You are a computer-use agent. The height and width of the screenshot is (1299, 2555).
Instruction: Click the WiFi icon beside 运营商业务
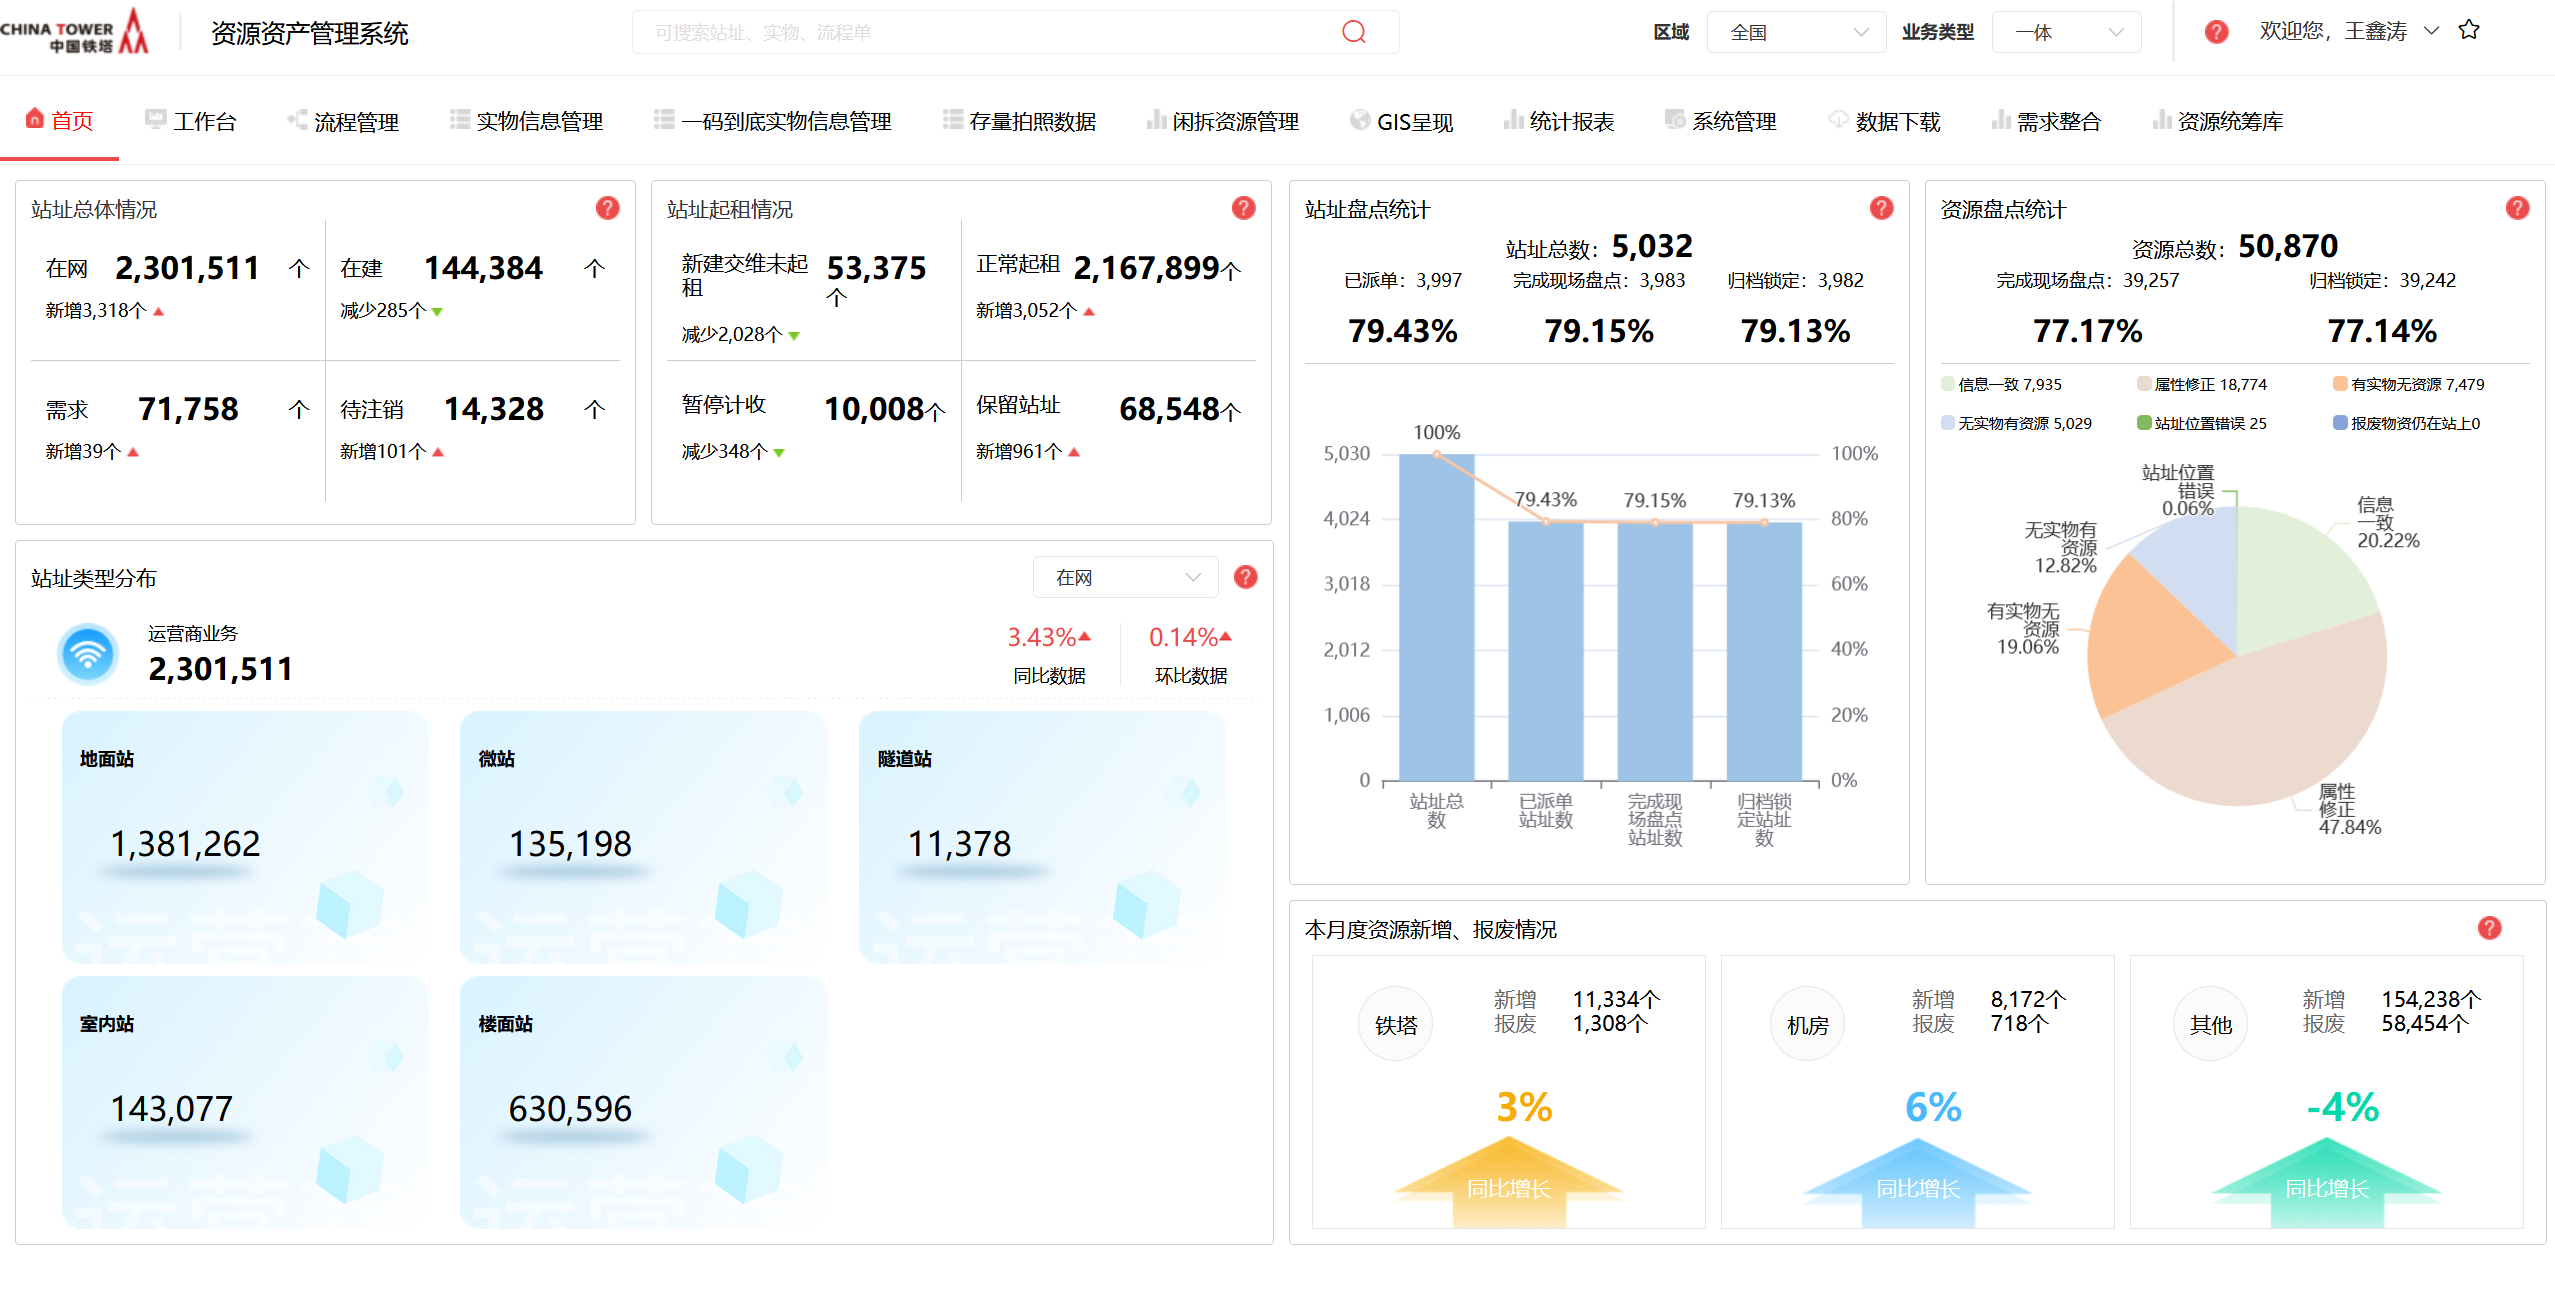pos(88,654)
